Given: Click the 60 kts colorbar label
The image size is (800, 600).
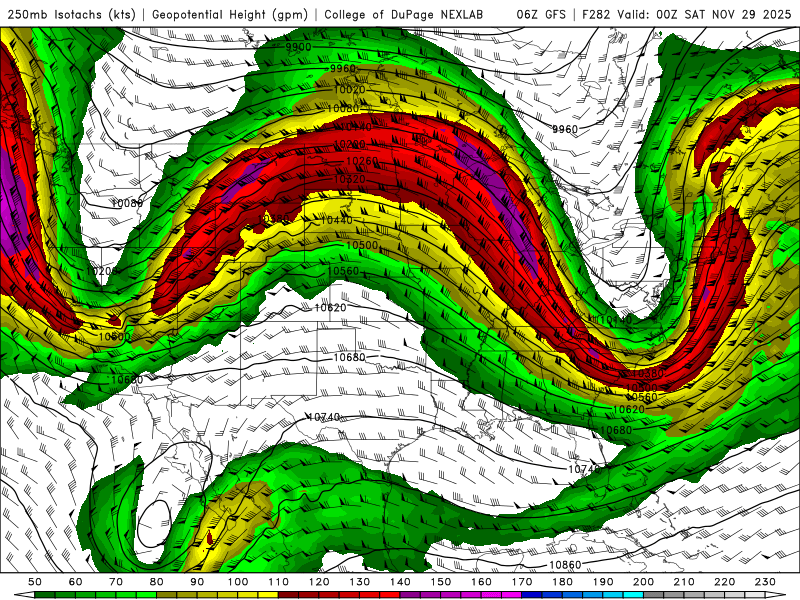Looking at the screenshot, I should [x=76, y=582].
